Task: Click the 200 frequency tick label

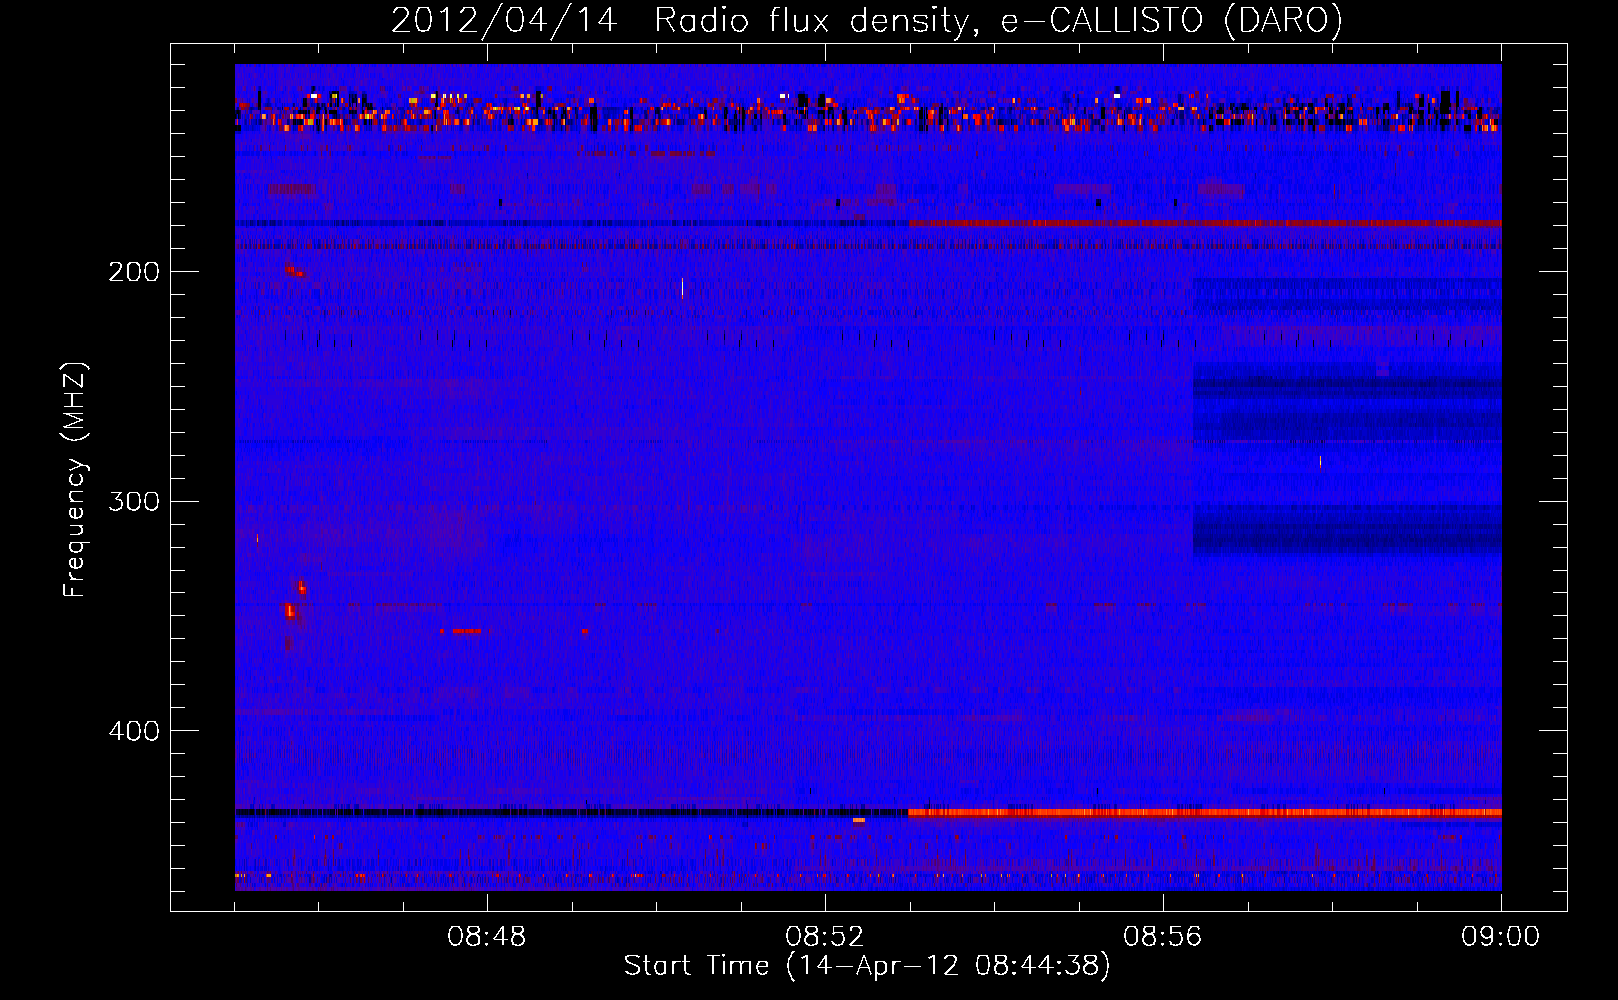Action: (x=134, y=272)
